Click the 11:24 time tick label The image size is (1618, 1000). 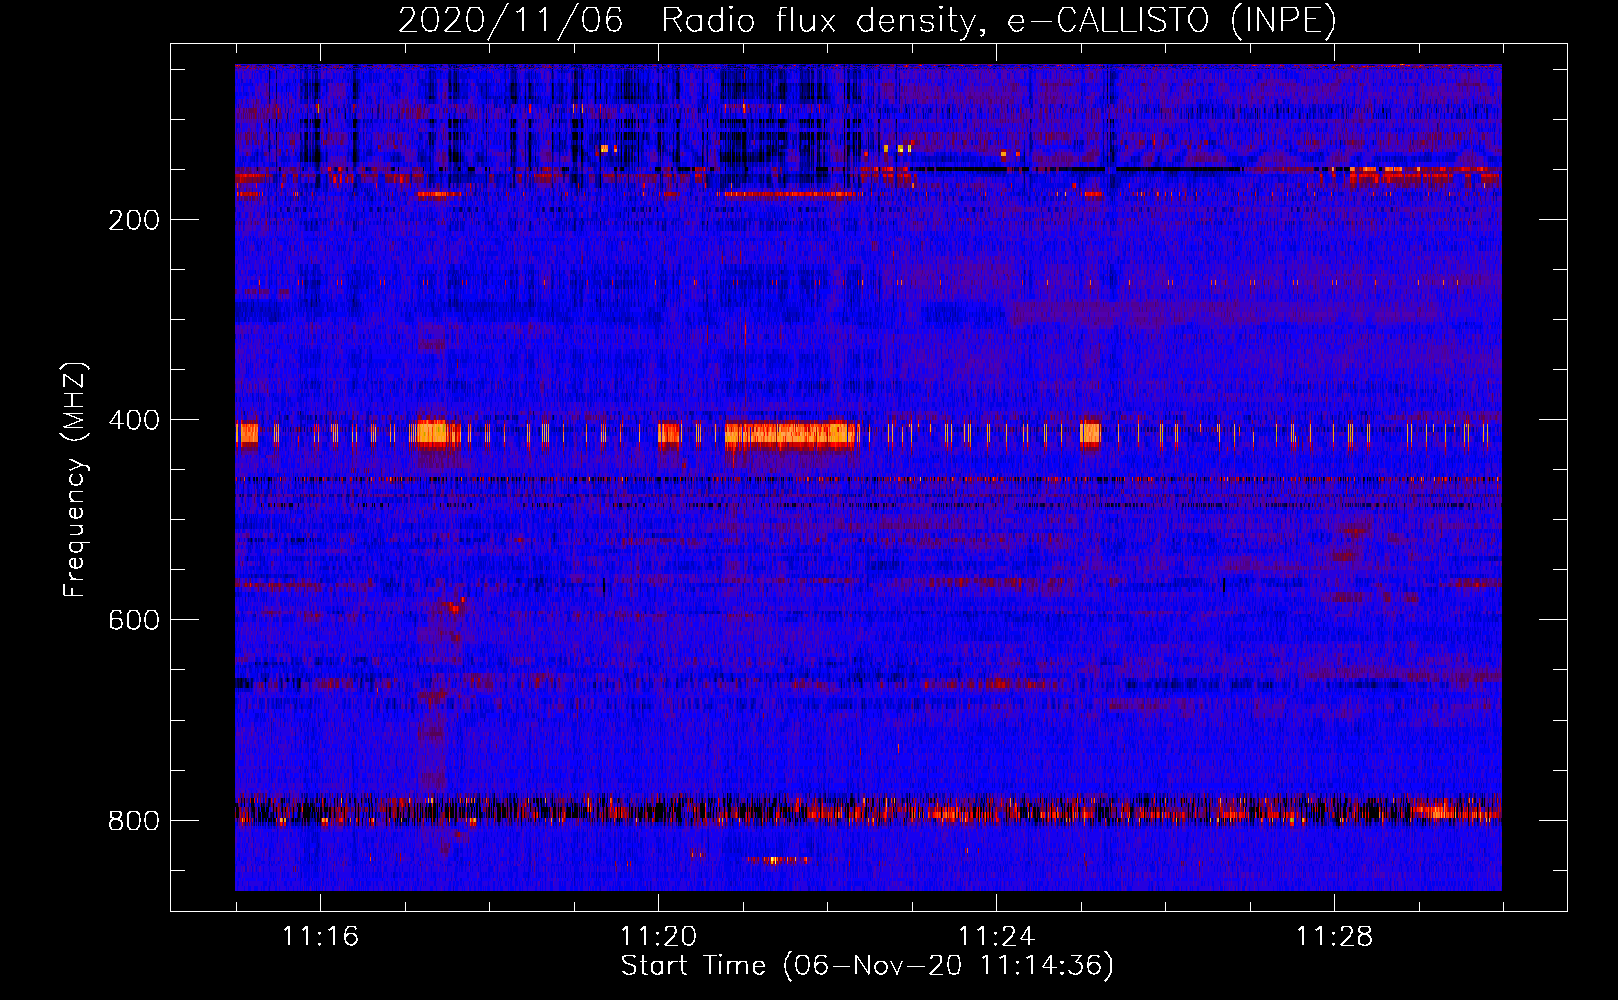click(x=996, y=937)
